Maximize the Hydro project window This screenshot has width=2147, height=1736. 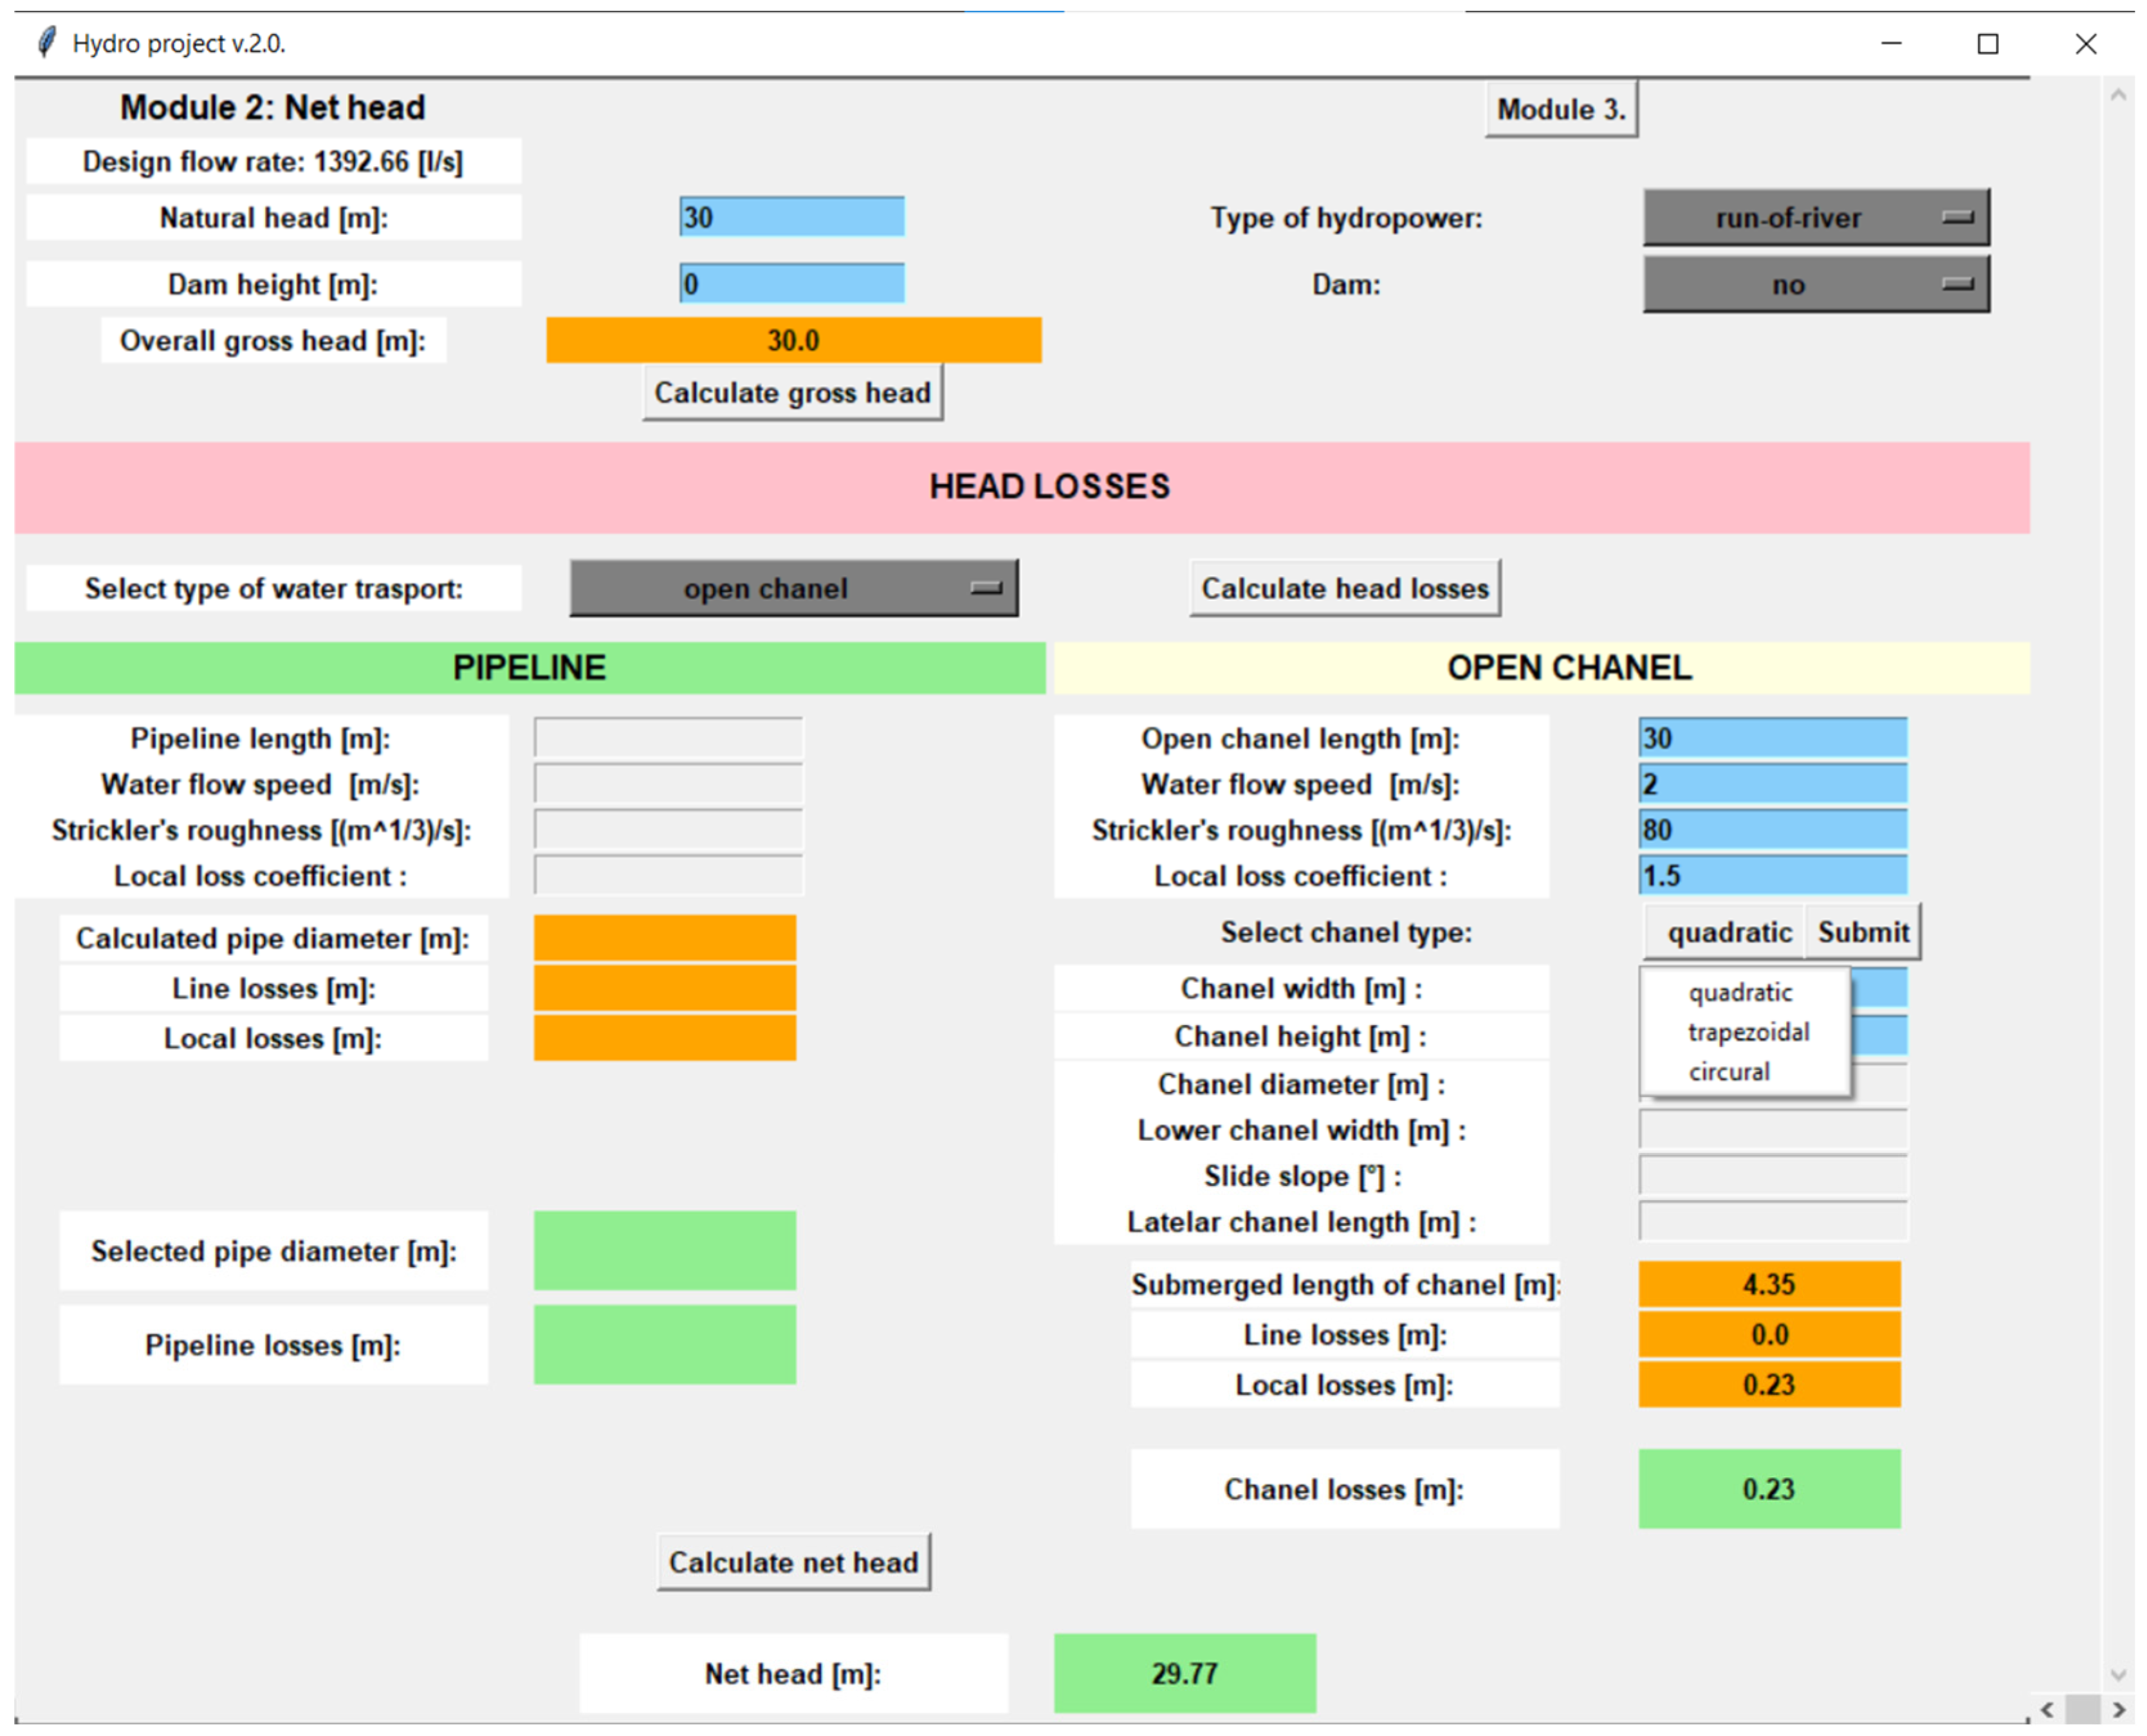tap(1987, 44)
